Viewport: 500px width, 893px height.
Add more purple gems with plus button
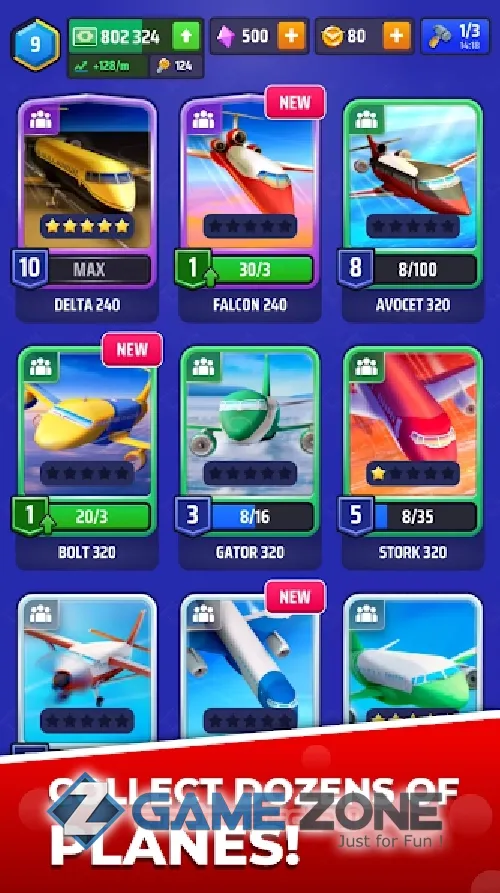(x=291, y=36)
